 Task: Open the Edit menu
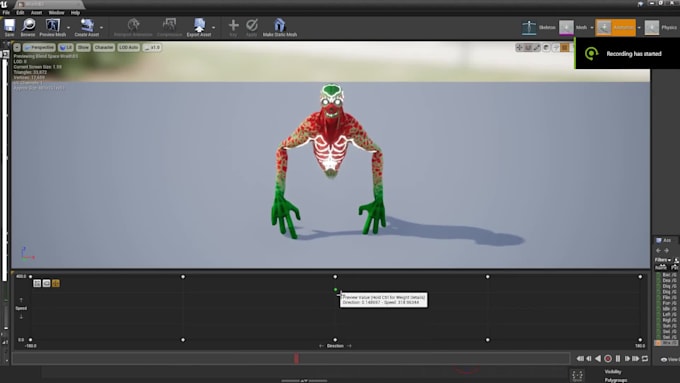pos(20,13)
